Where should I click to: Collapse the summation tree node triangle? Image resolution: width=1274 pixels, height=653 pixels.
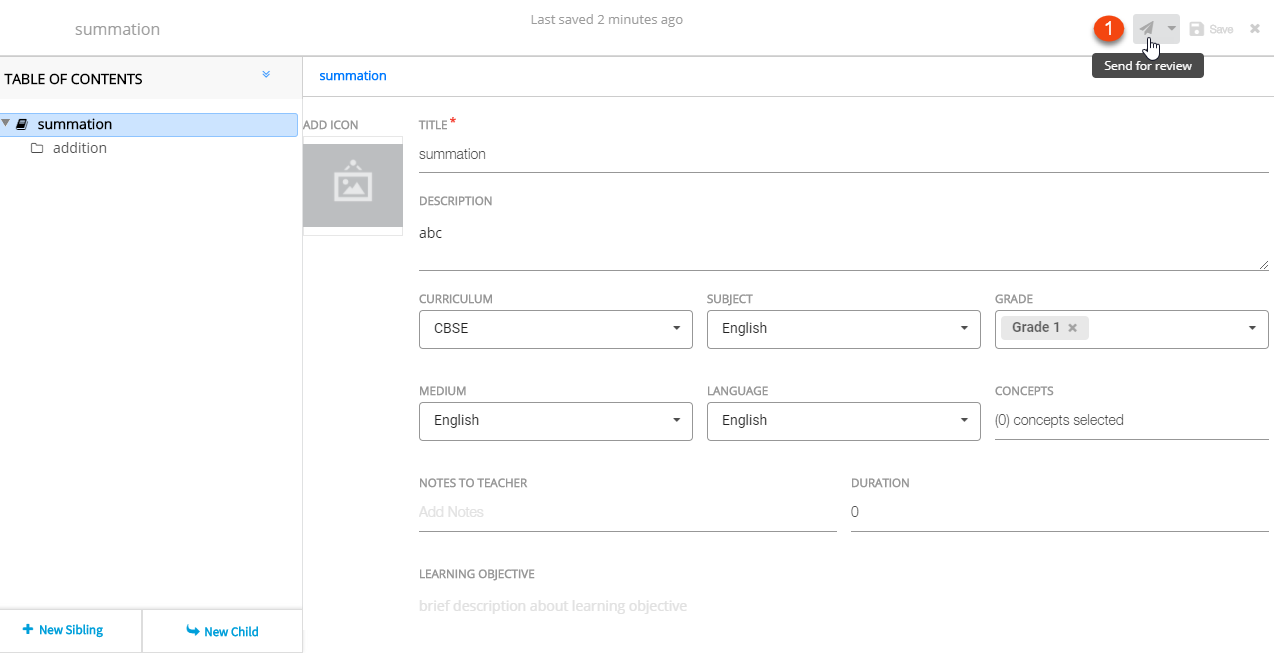coord(7,124)
